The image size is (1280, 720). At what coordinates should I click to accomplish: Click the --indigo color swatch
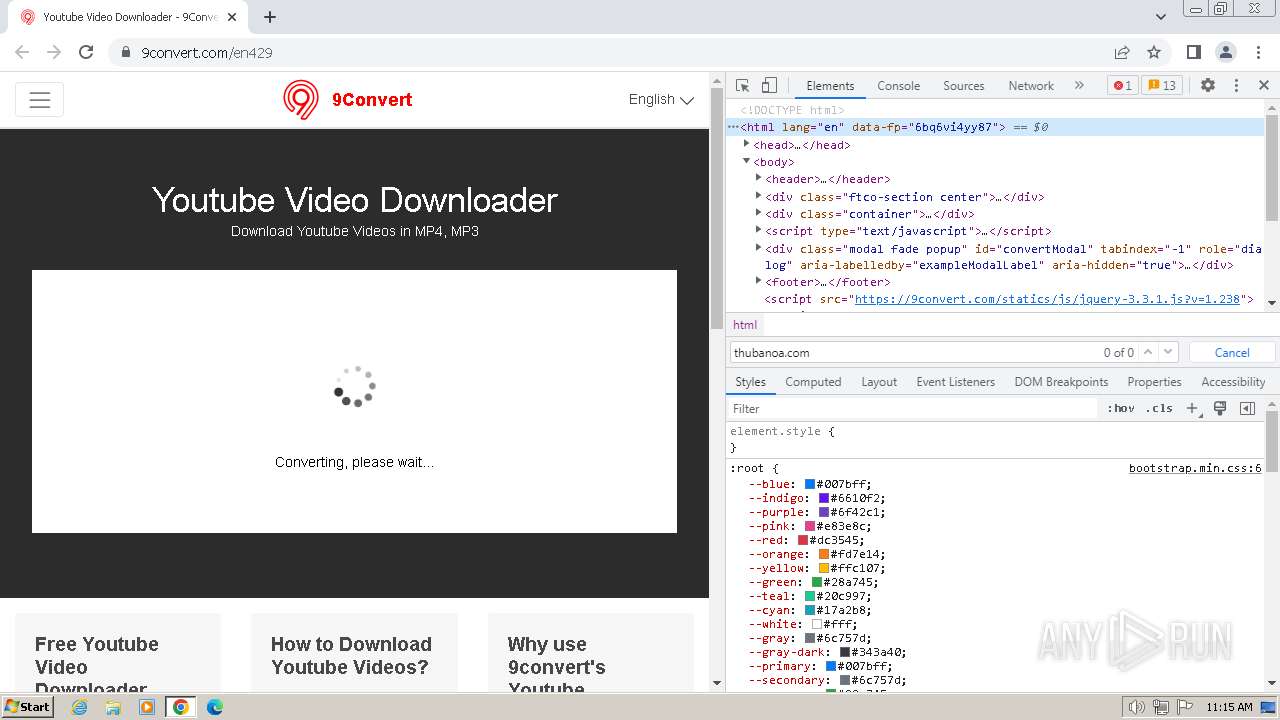click(x=824, y=498)
